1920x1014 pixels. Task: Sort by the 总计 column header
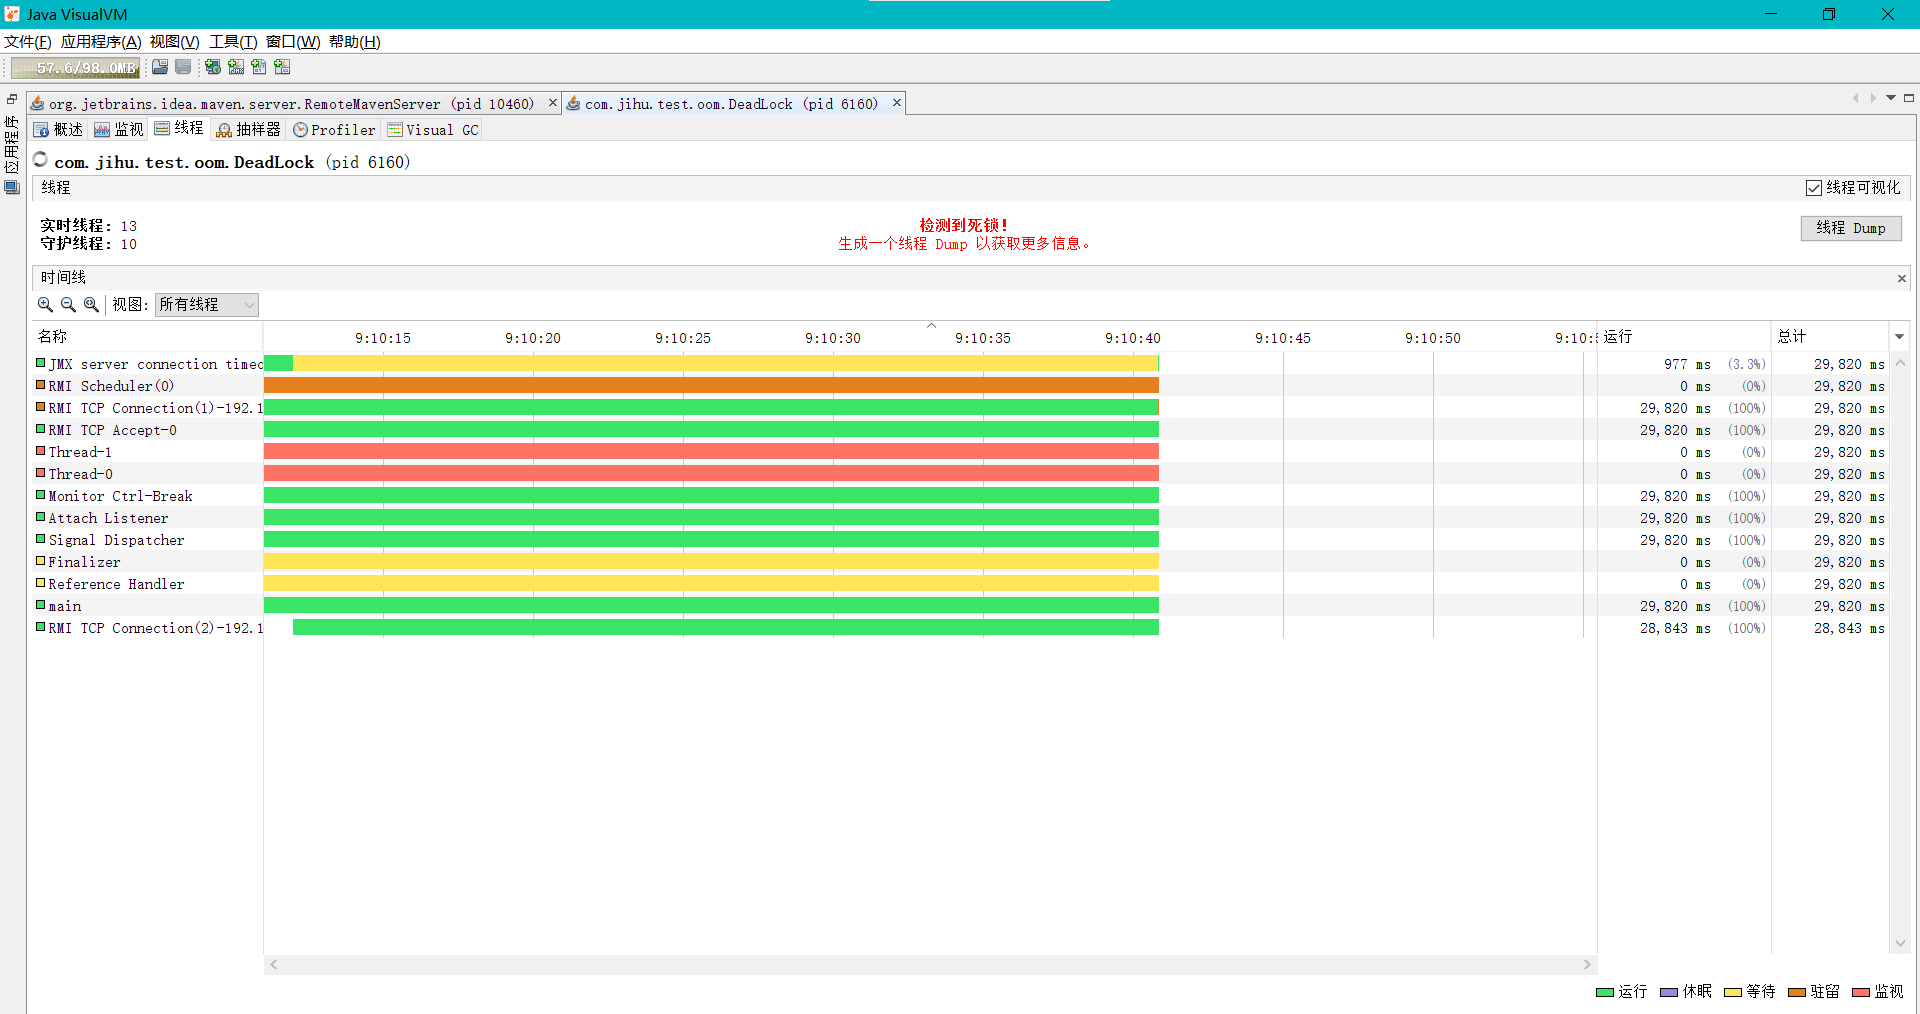click(1830, 337)
